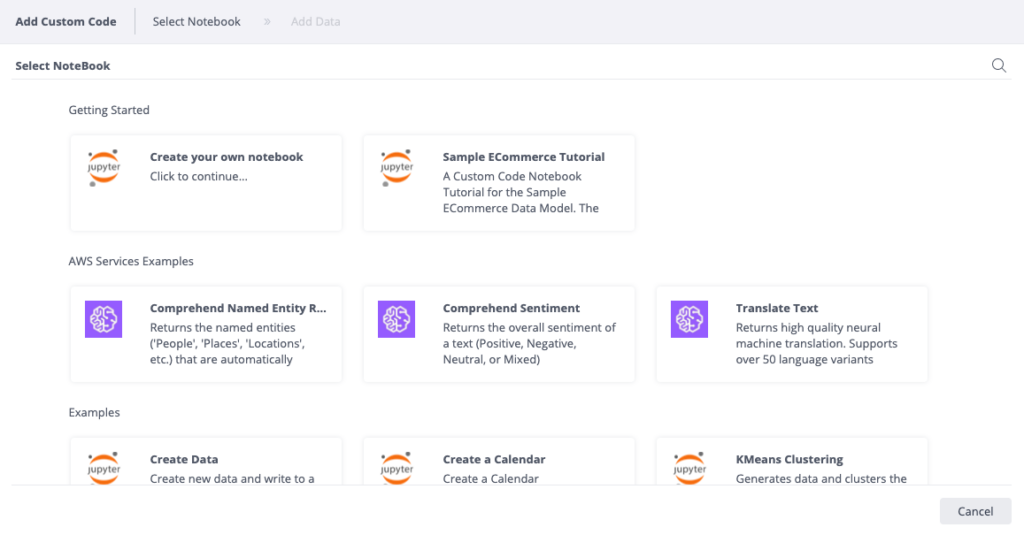The height and width of the screenshot is (535, 1024).
Task: Click 'A Custom Code Notebook' description
Action: [512, 176]
